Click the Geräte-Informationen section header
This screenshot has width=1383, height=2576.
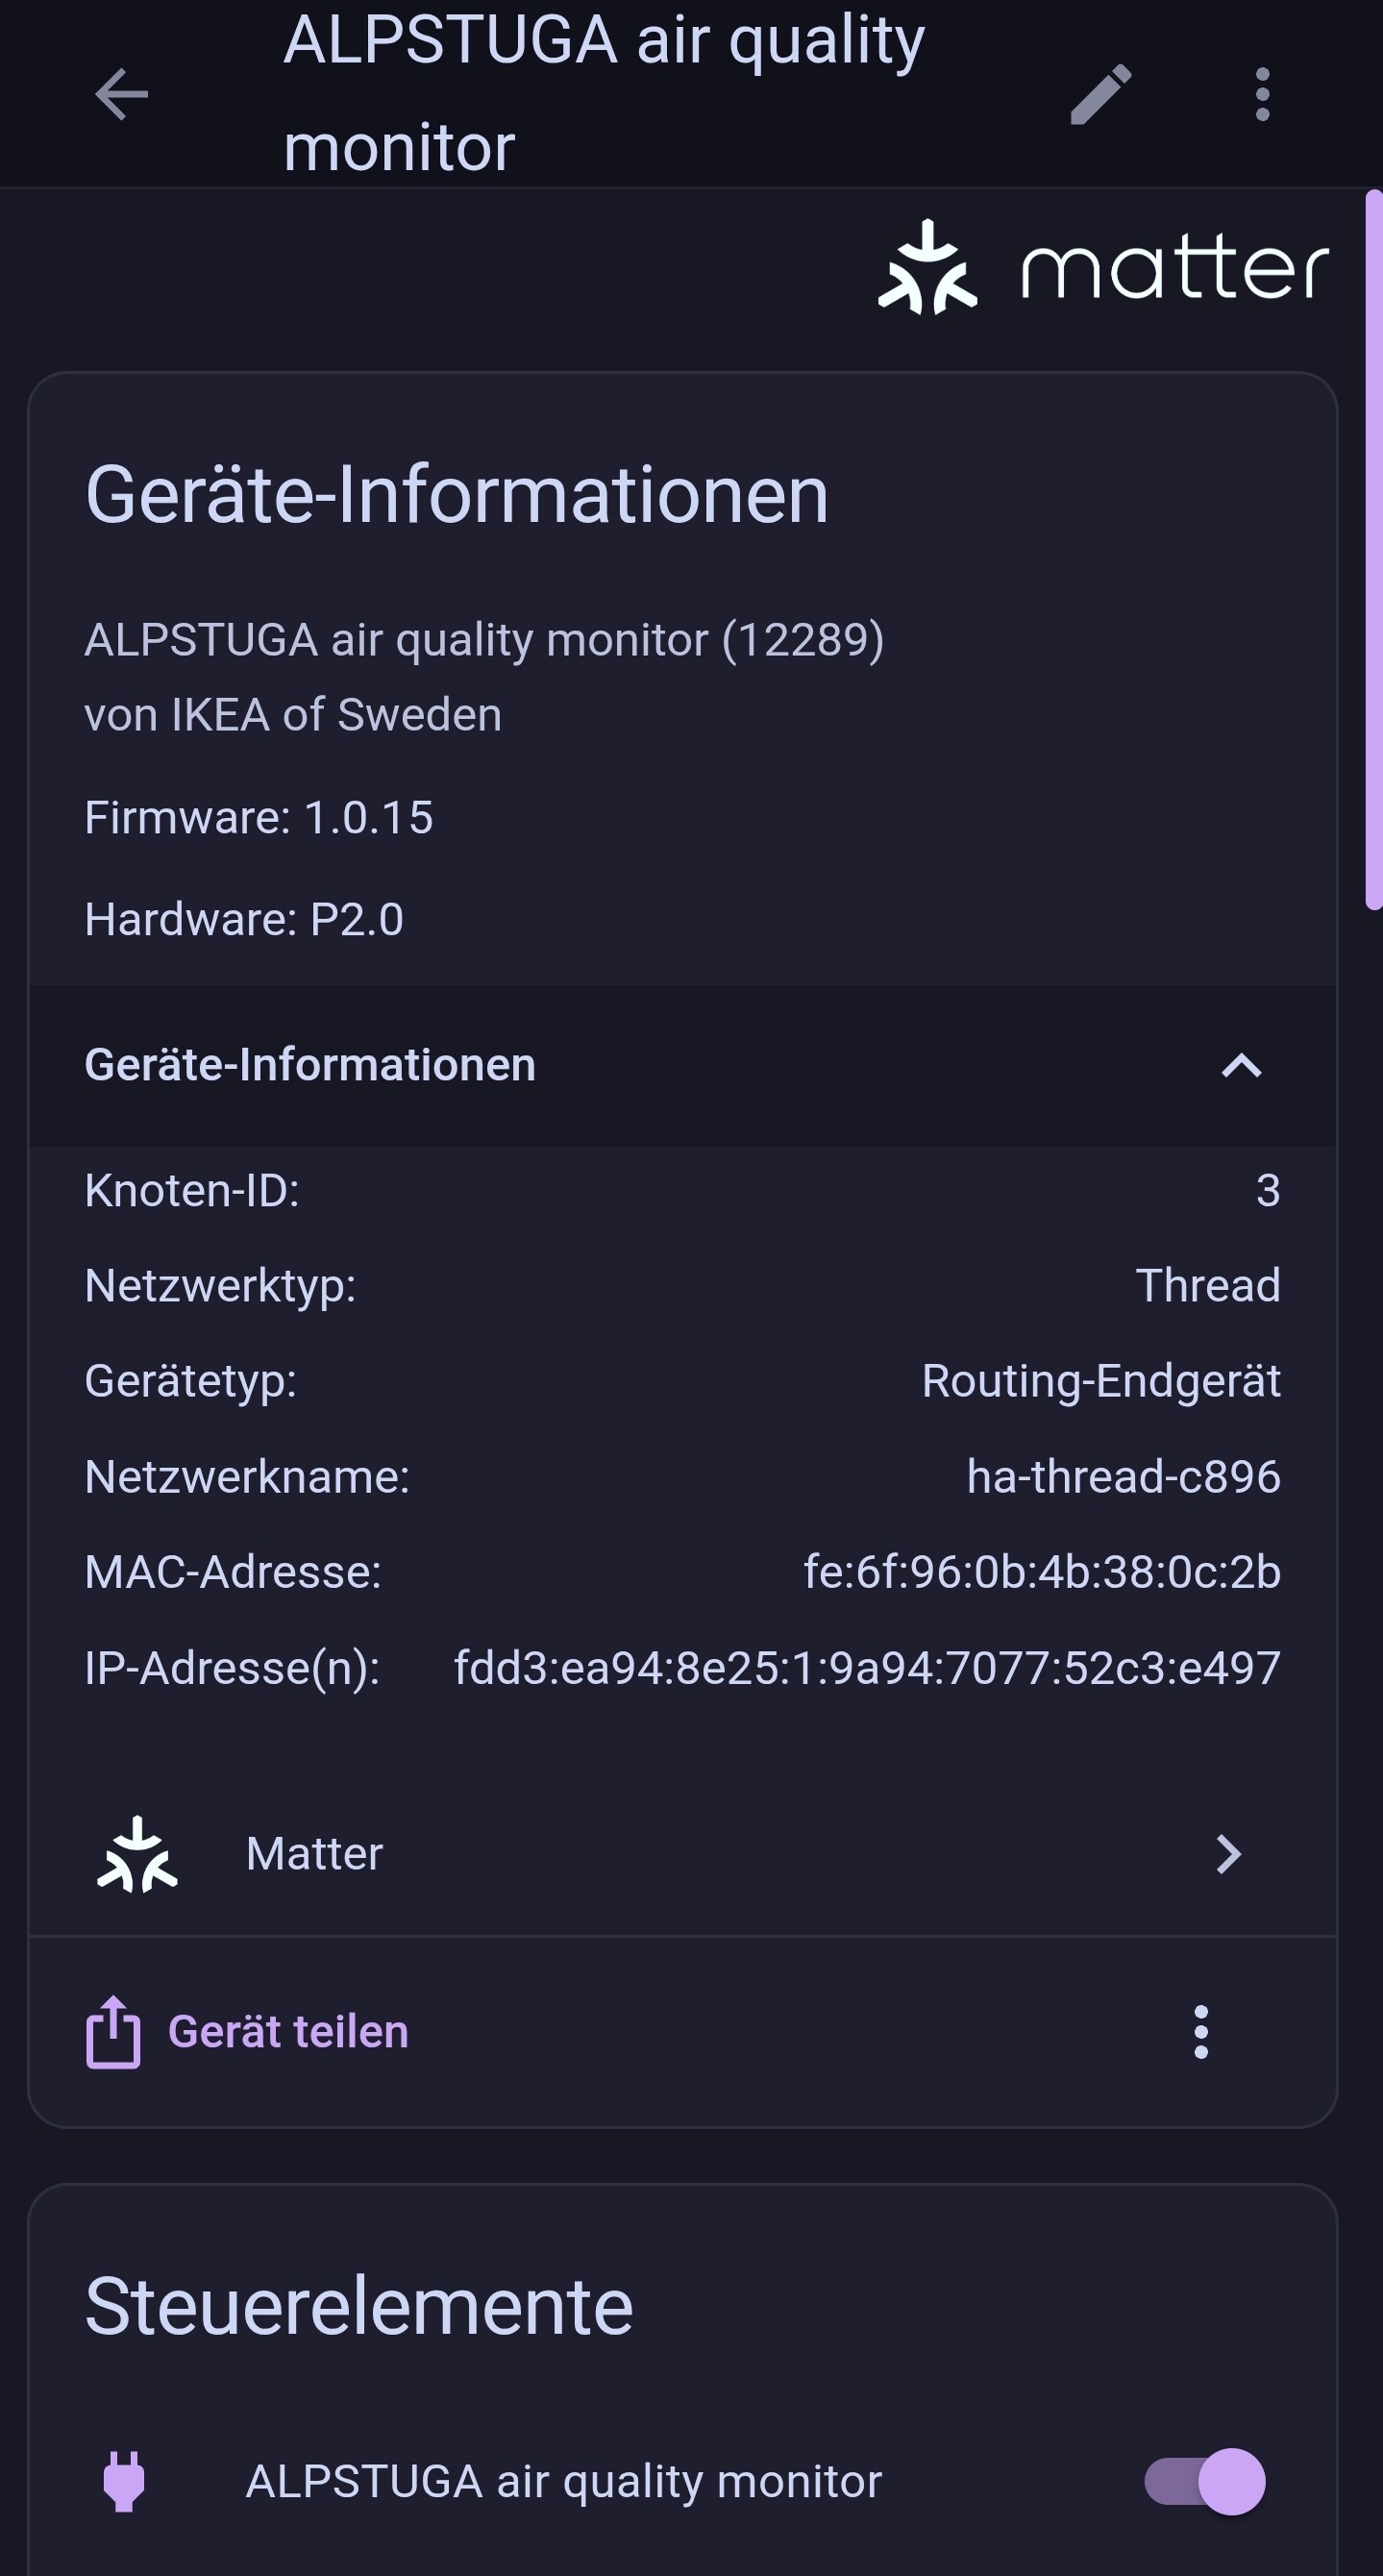310,1066
